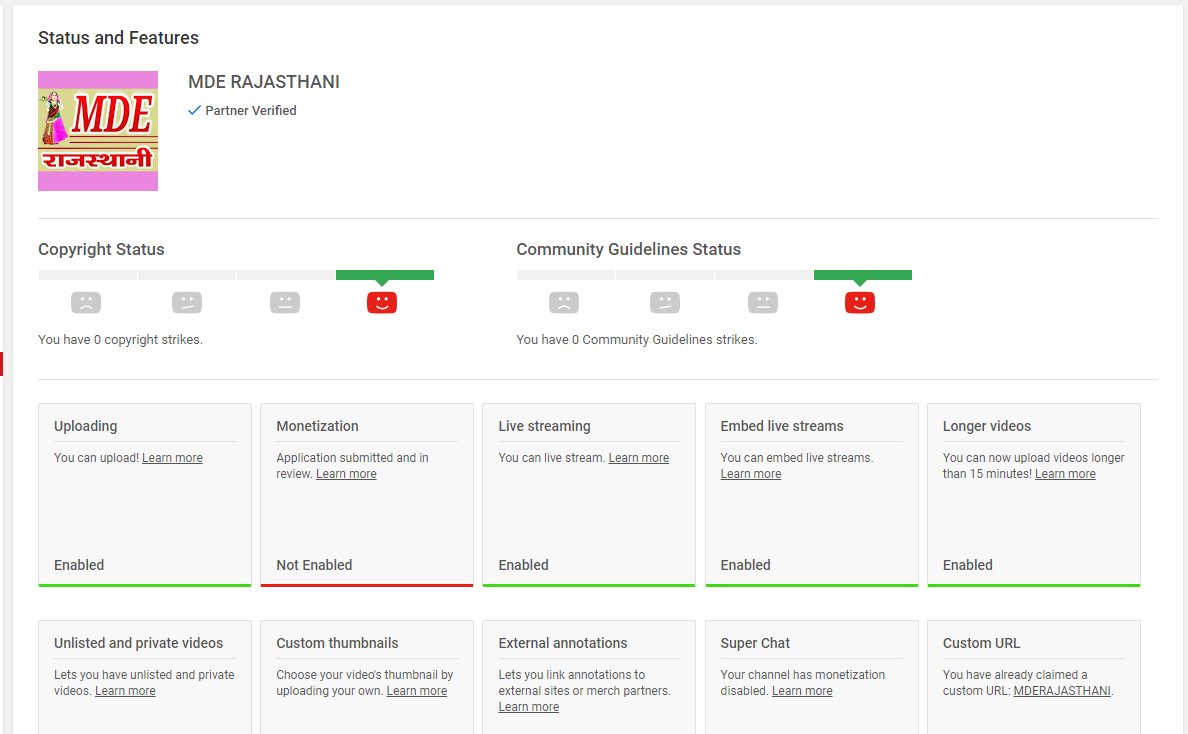The width and height of the screenshot is (1188, 734).
Task: Open Learn more in the Longer videos card
Action: click(x=1065, y=473)
